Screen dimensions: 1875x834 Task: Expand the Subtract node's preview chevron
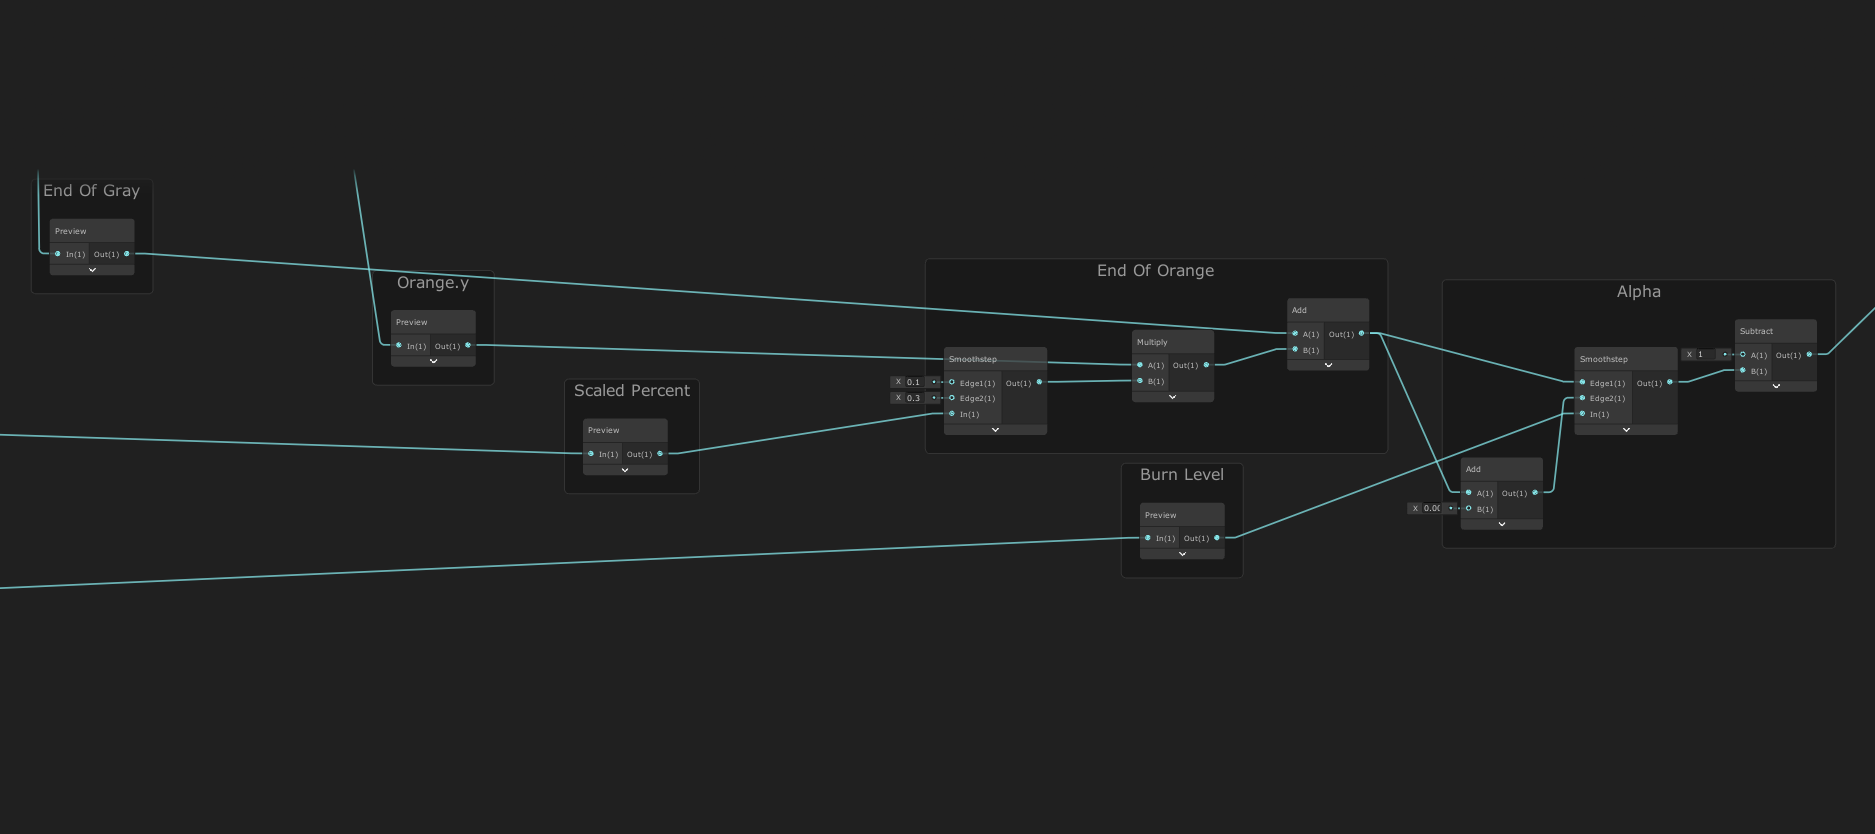1776,386
